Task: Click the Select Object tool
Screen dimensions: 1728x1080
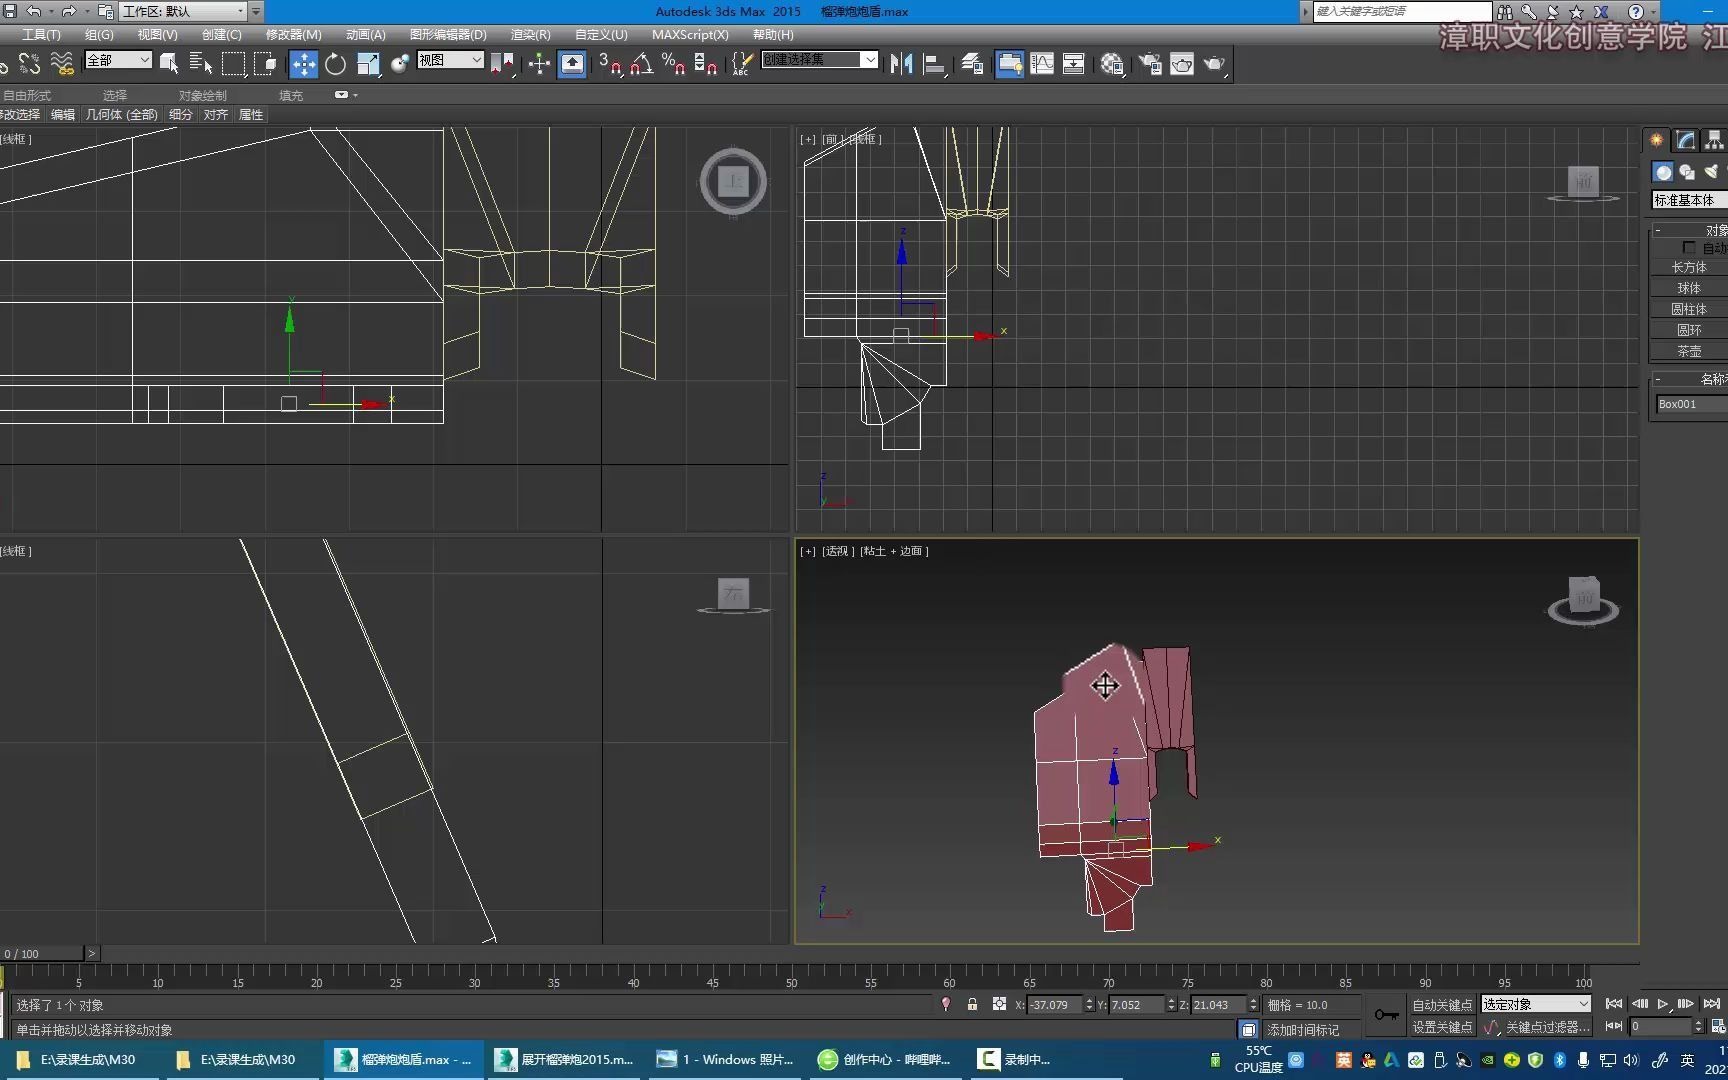Action: coord(169,64)
